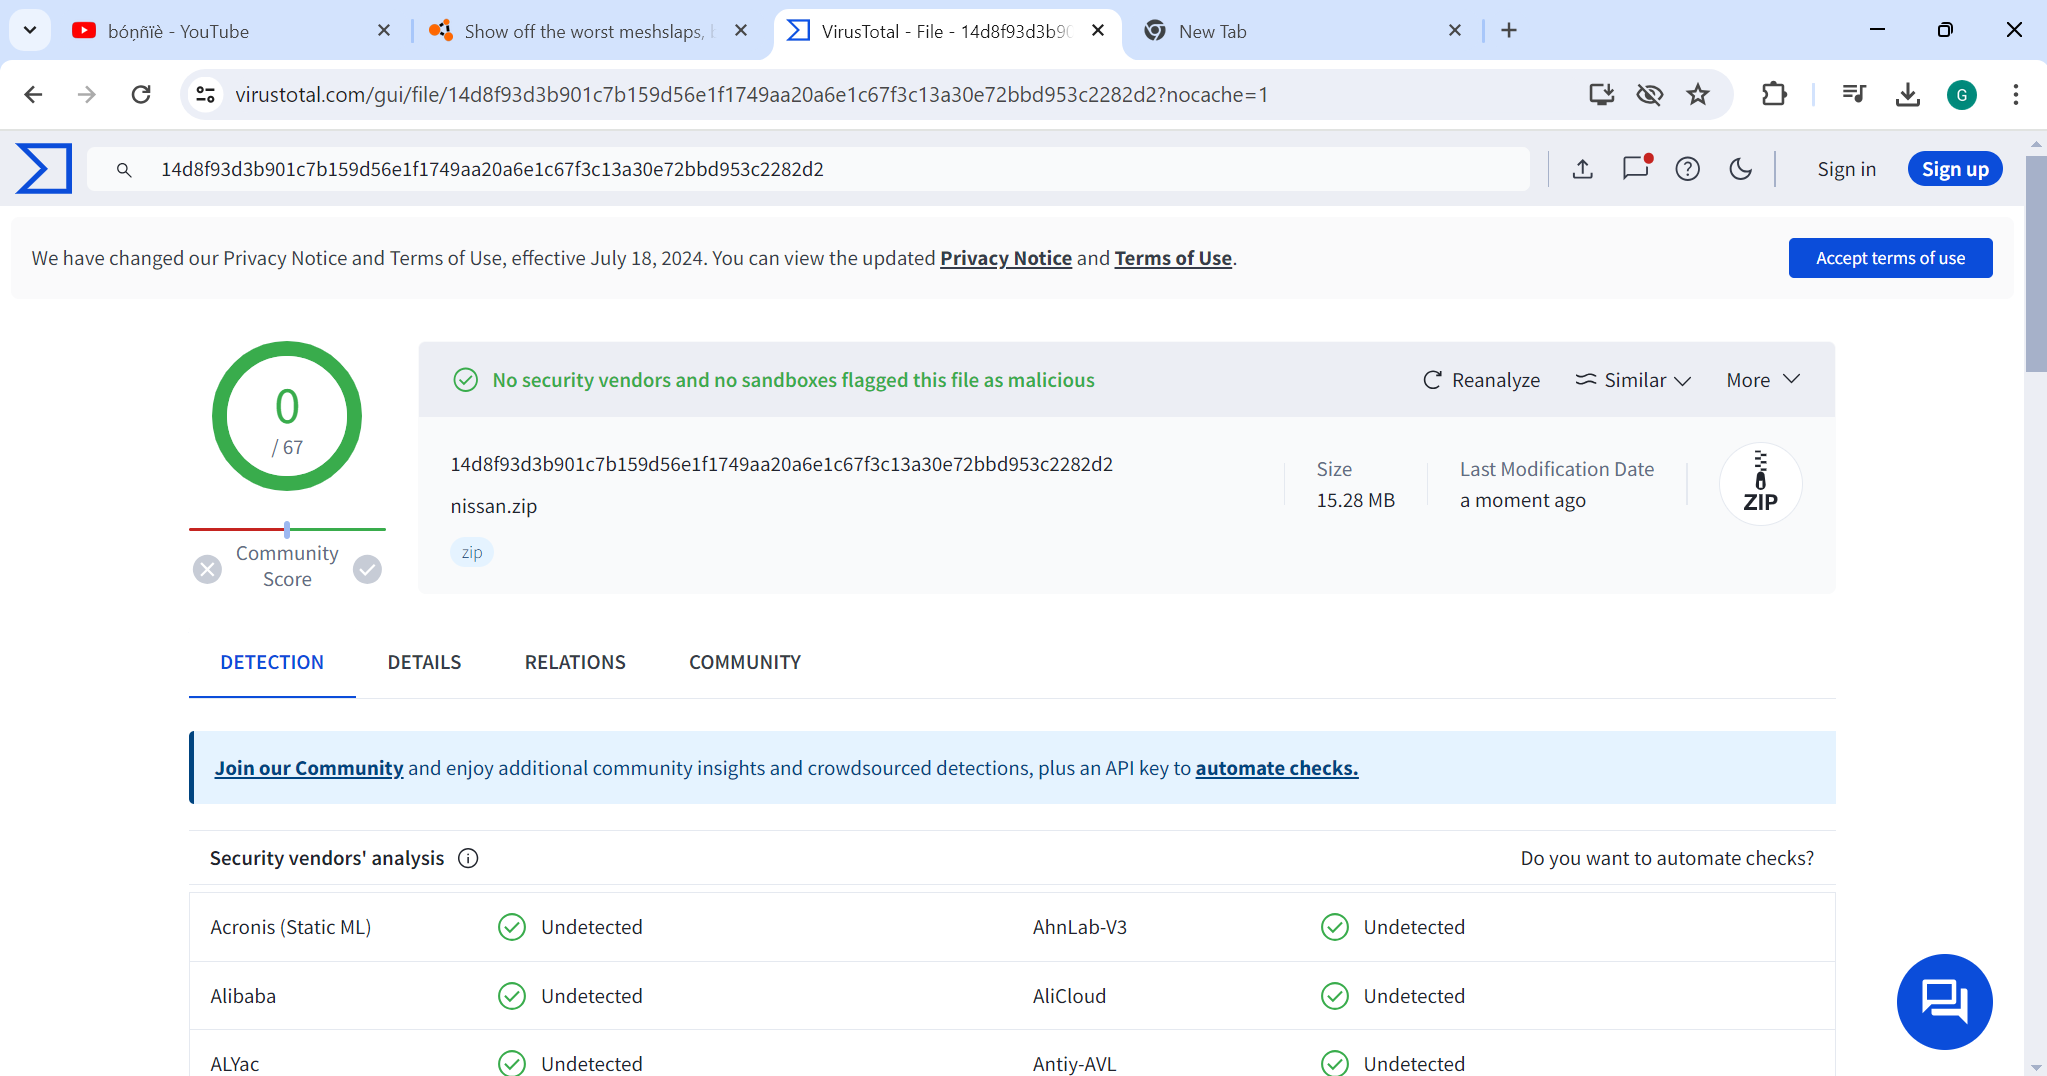Click the Reanalyze button
The width and height of the screenshot is (2047, 1076).
pyautogui.click(x=1482, y=380)
